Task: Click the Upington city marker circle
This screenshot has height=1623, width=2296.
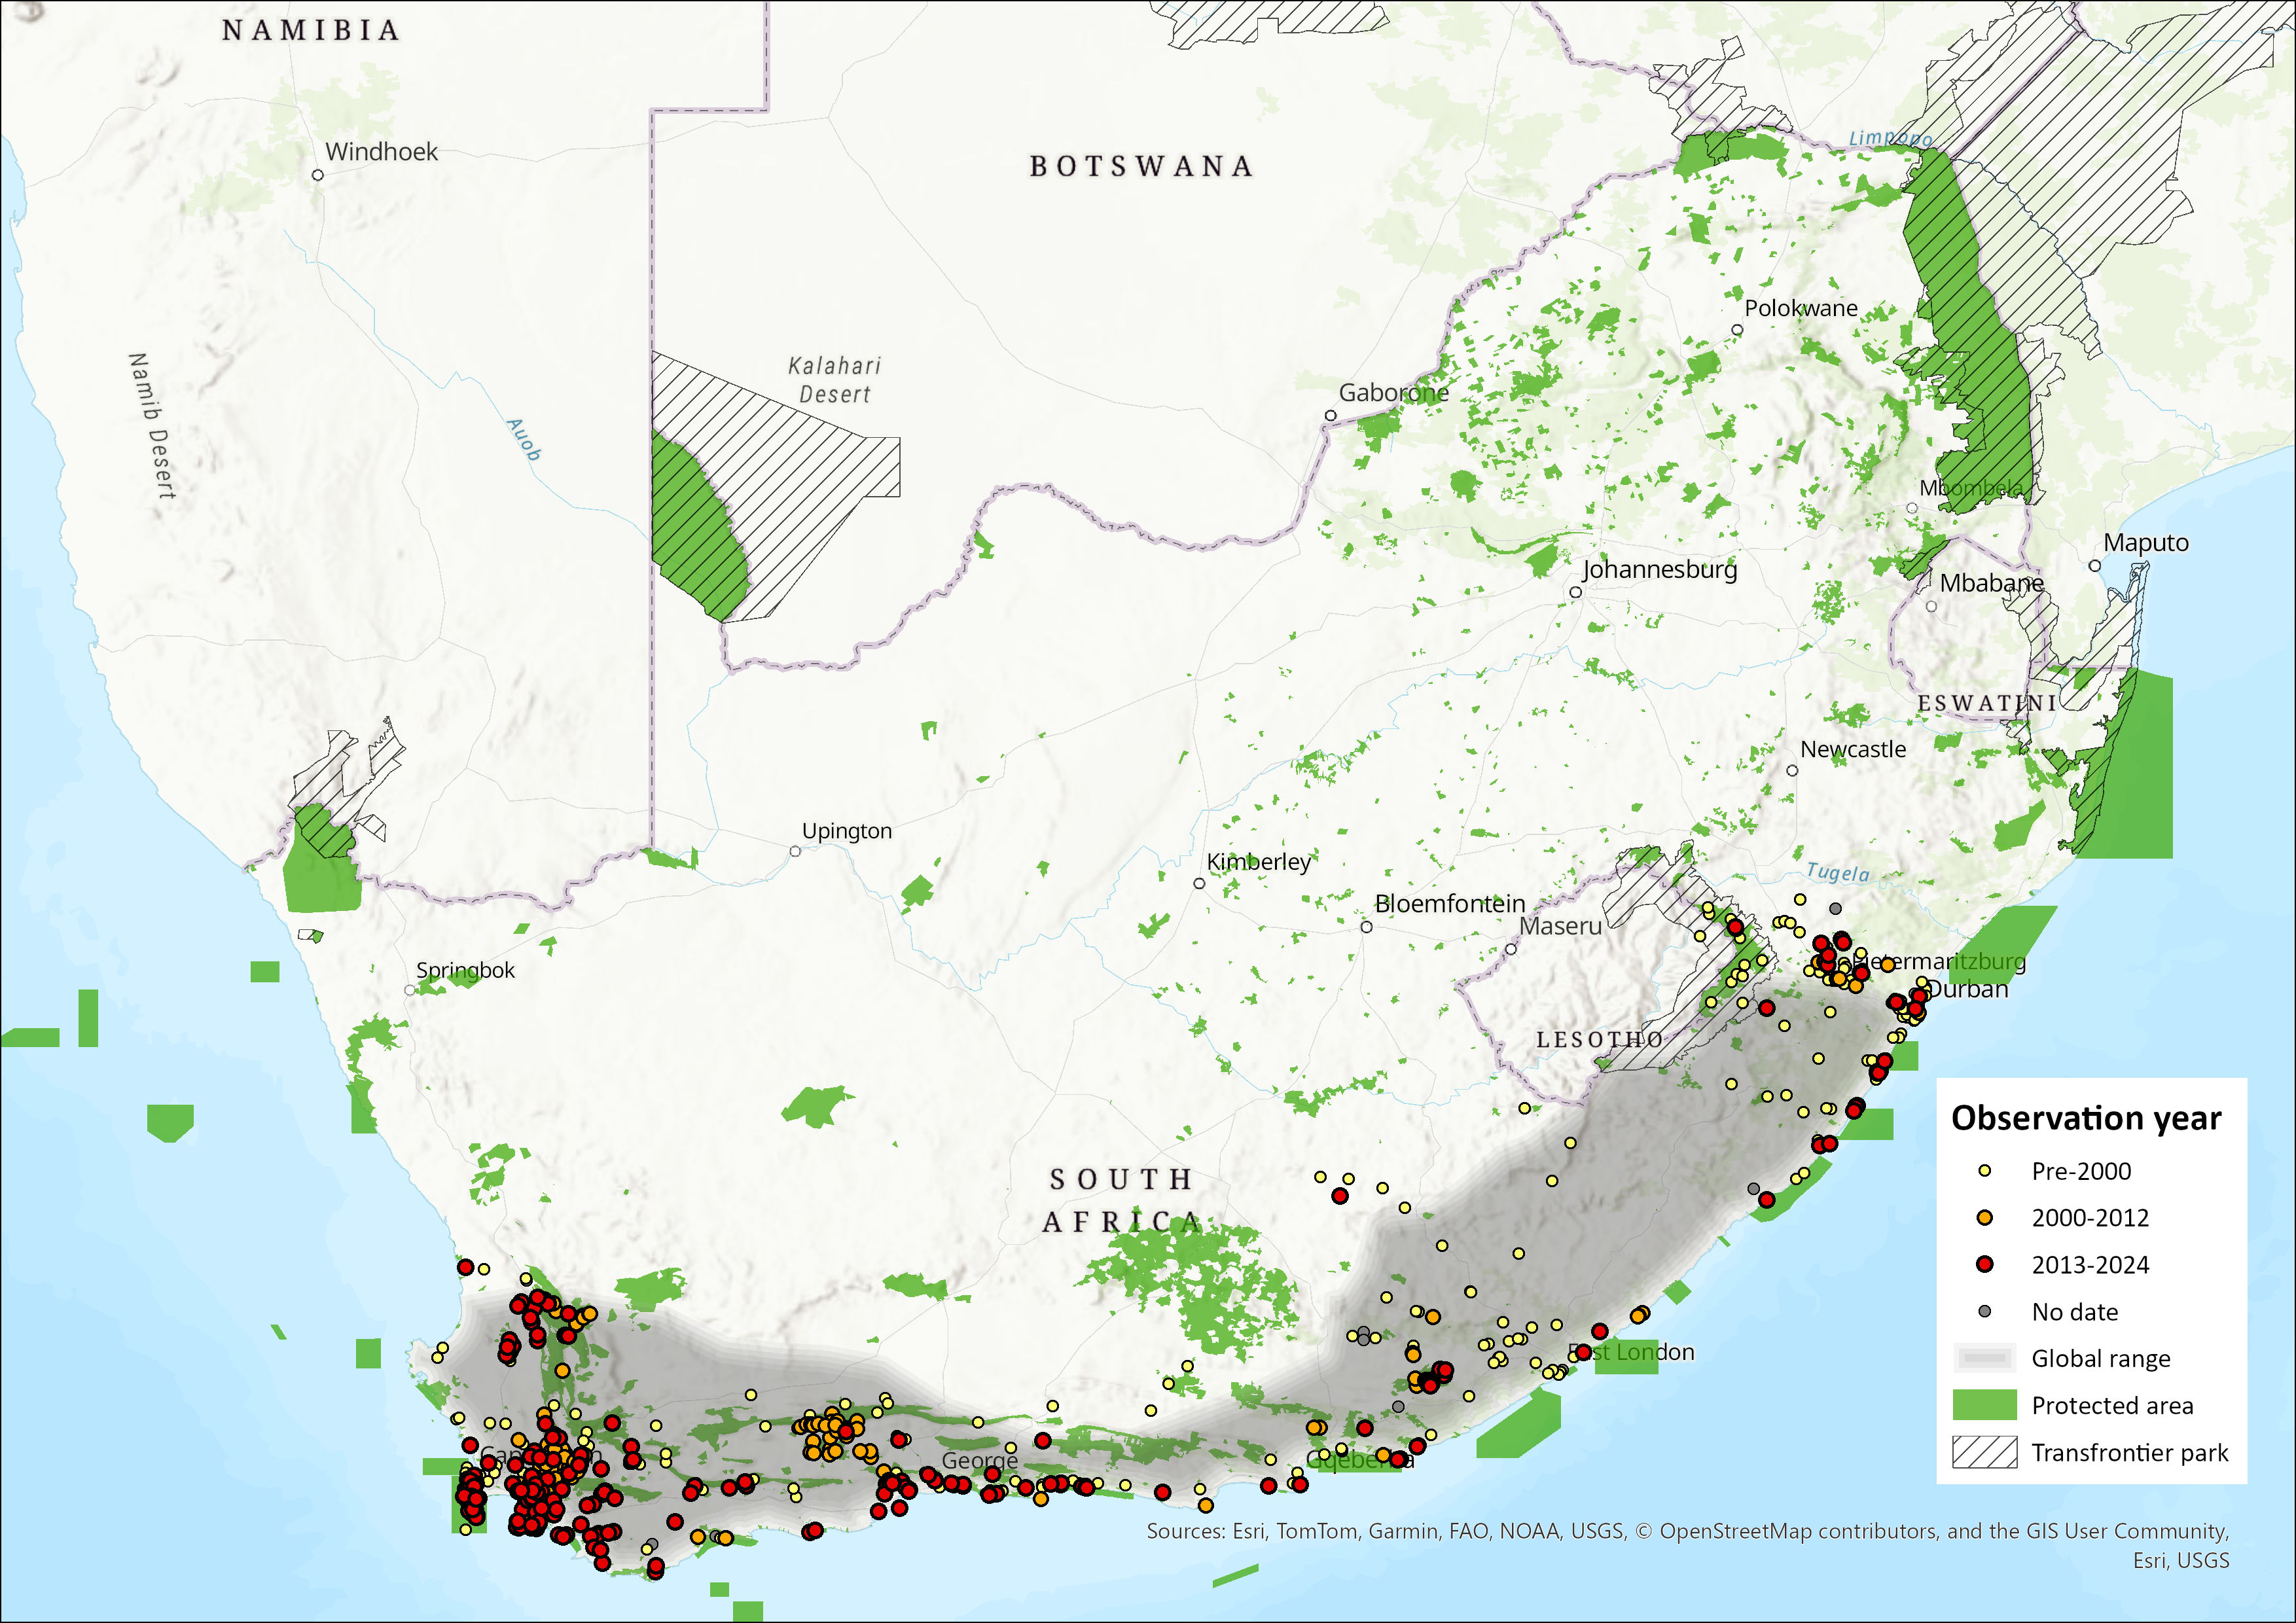Action: (795, 852)
